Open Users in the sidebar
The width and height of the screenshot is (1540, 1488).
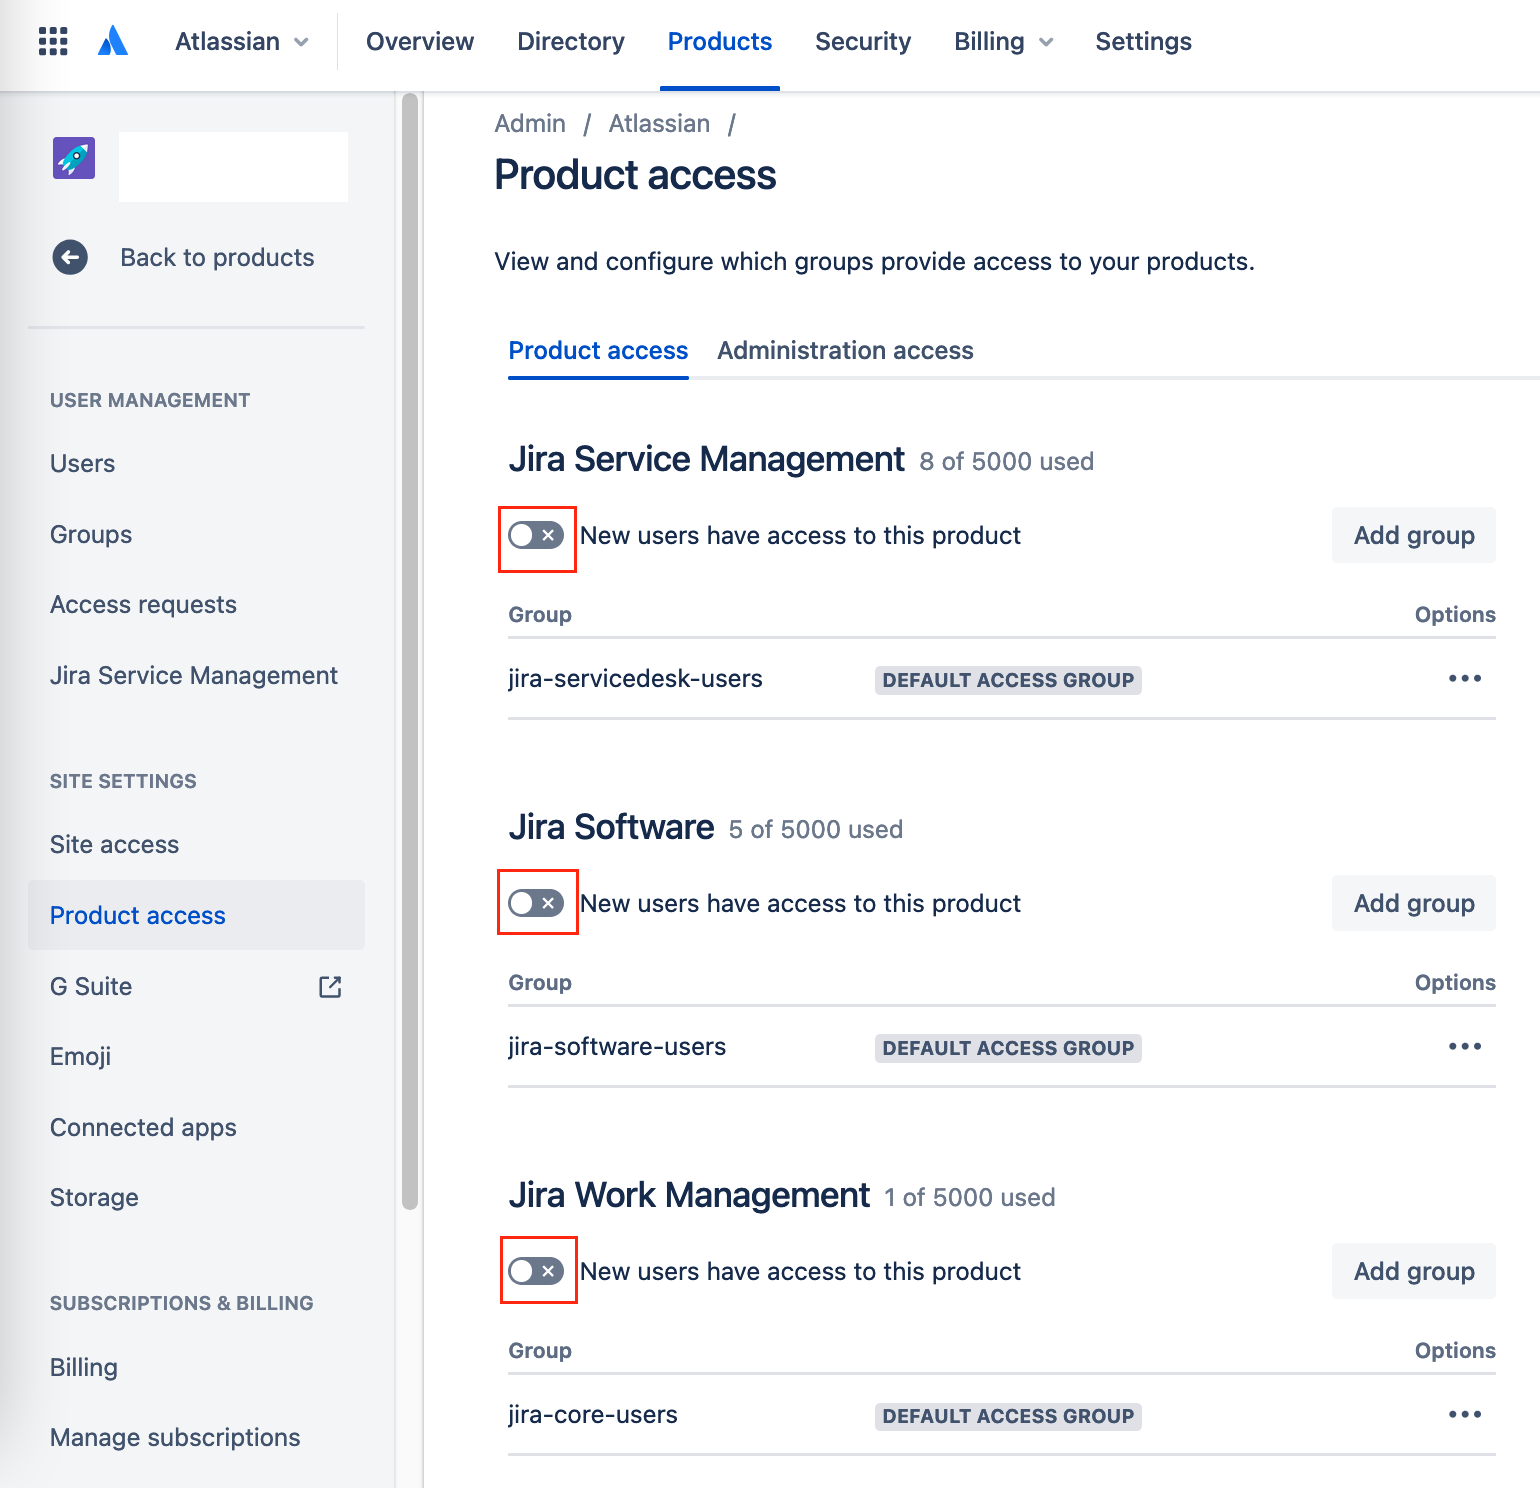click(82, 464)
